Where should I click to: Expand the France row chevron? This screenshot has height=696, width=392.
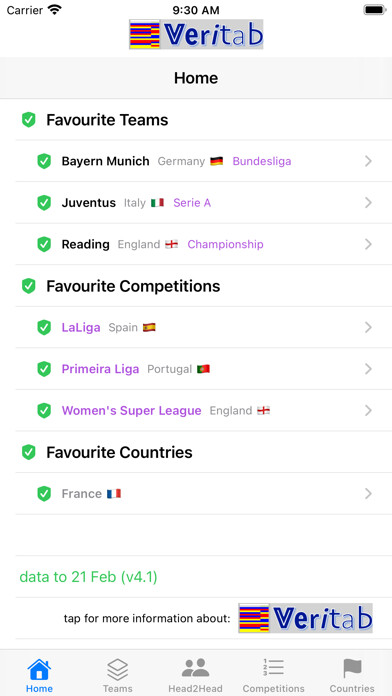(x=368, y=494)
